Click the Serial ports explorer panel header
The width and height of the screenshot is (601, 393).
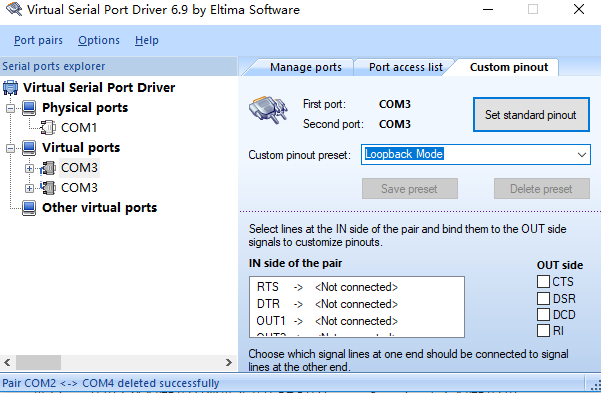[x=118, y=66]
